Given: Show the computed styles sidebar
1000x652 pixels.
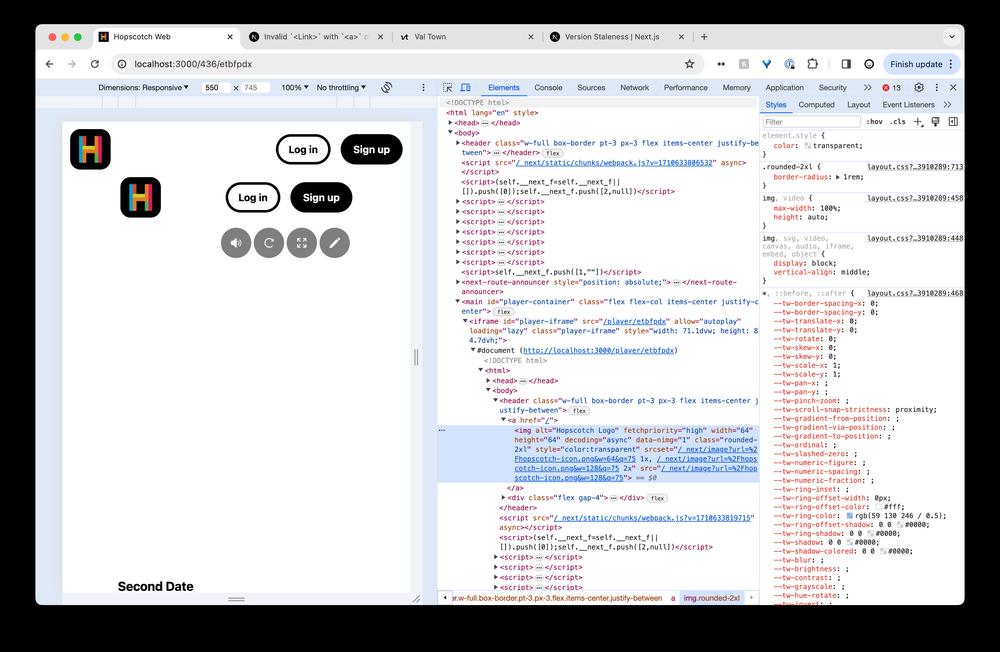Looking at the screenshot, I should point(953,121).
